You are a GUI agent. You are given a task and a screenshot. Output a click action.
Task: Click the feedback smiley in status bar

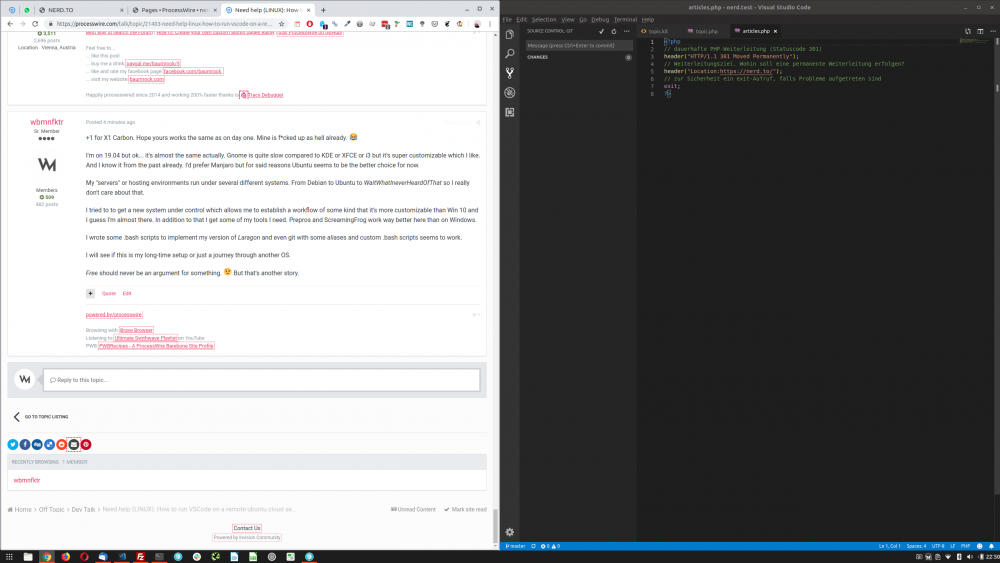[980, 546]
